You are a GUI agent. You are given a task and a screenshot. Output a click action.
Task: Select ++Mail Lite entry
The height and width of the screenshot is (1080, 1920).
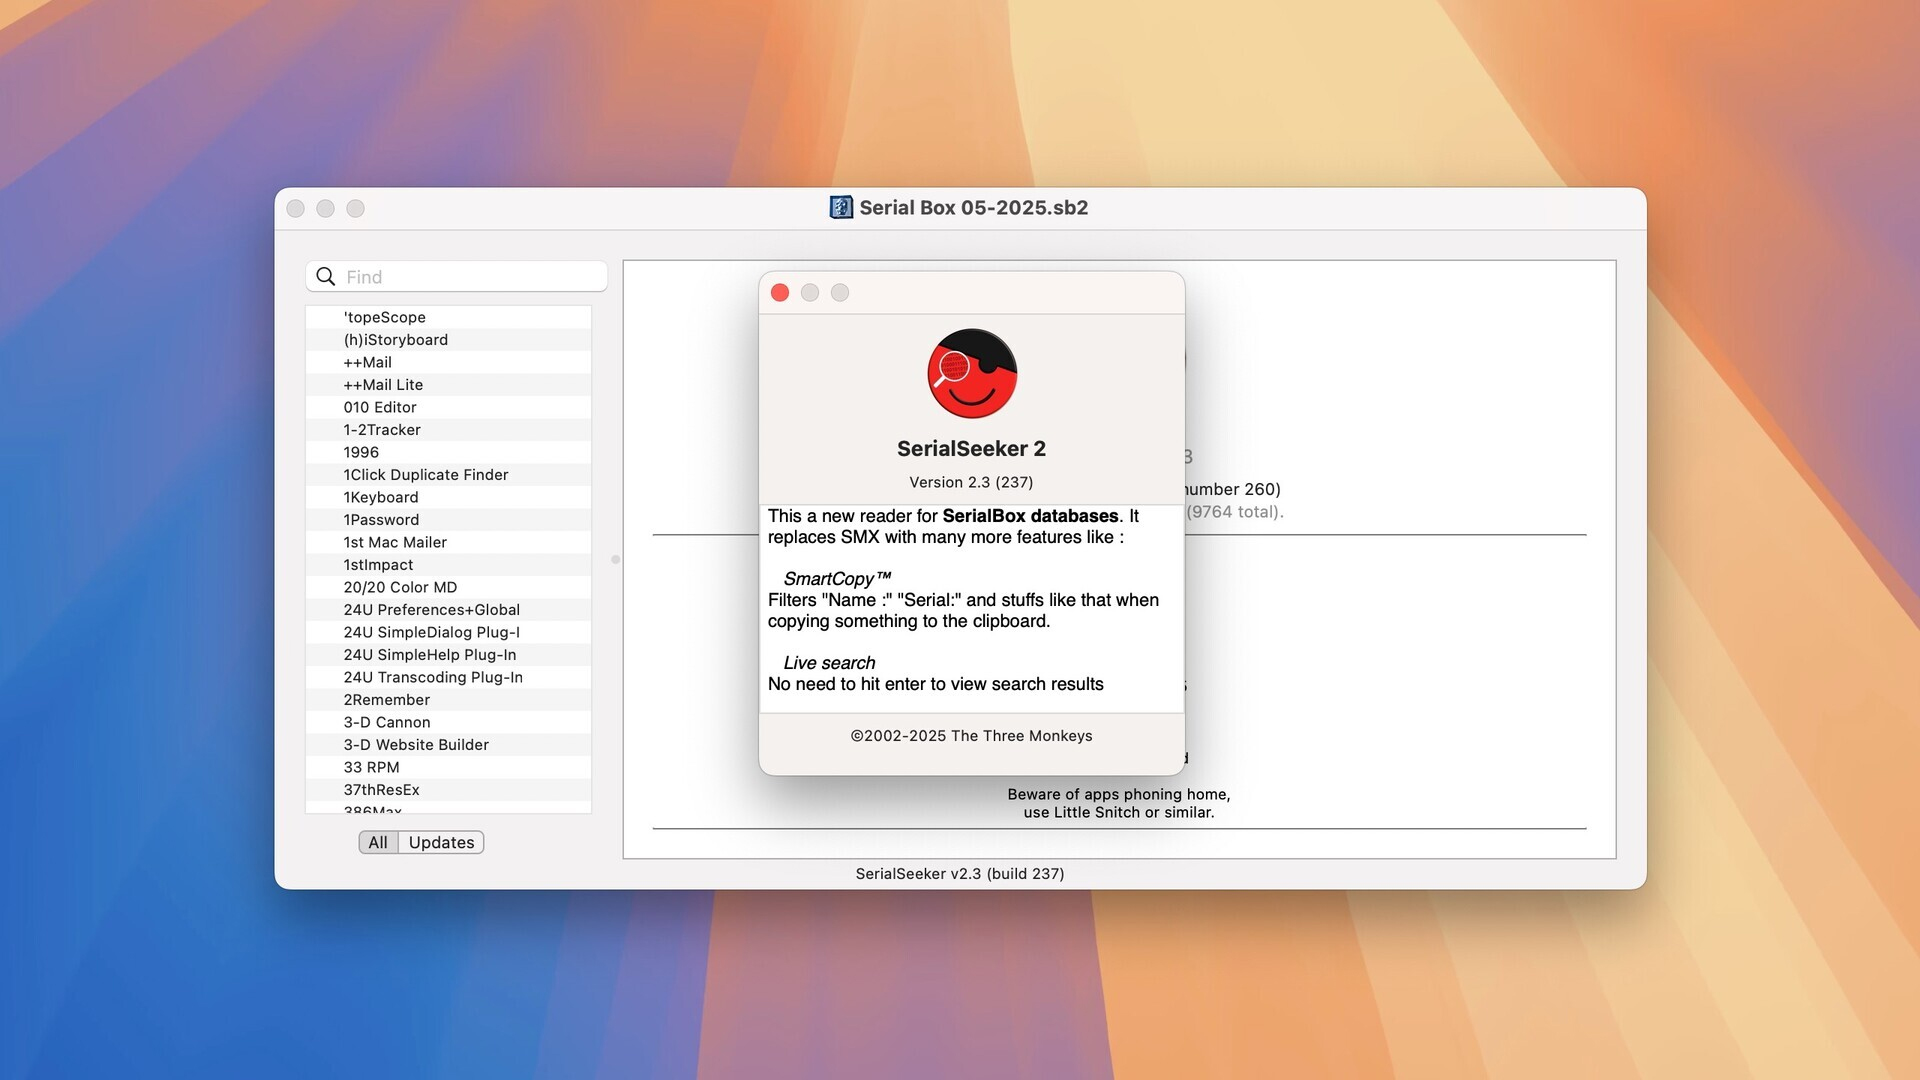448,385
